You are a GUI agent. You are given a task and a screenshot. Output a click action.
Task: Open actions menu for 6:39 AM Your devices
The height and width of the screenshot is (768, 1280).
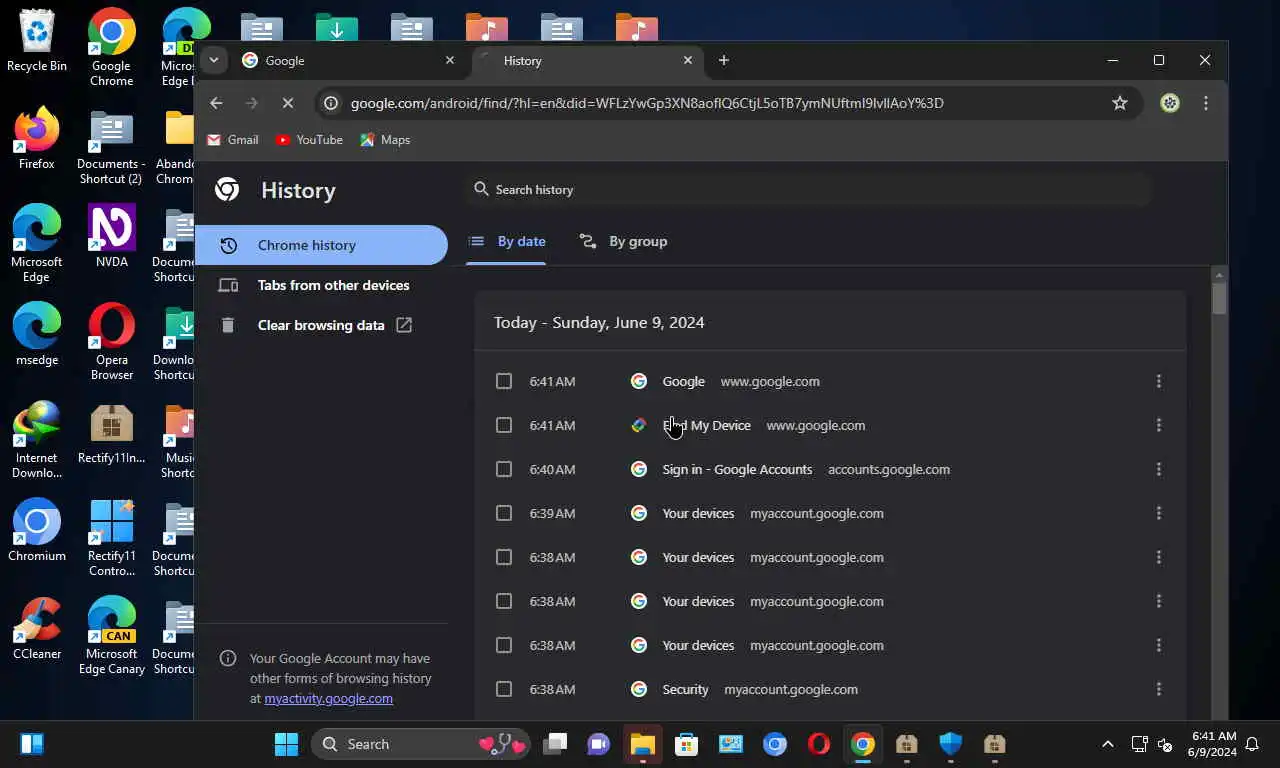(1159, 513)
